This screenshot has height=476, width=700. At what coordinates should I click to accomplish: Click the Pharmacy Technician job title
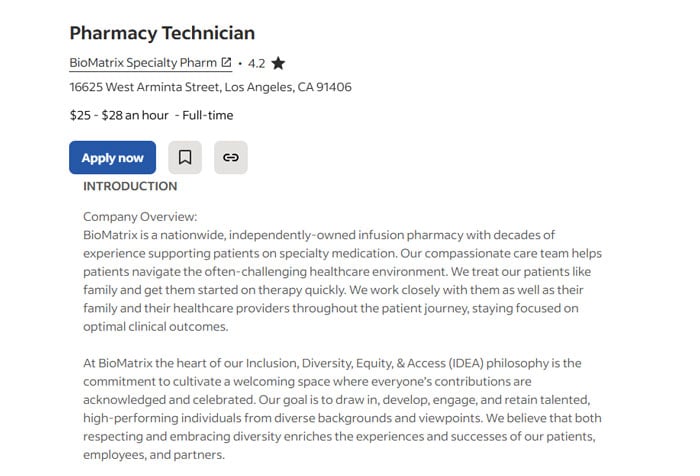pos(162,33)
